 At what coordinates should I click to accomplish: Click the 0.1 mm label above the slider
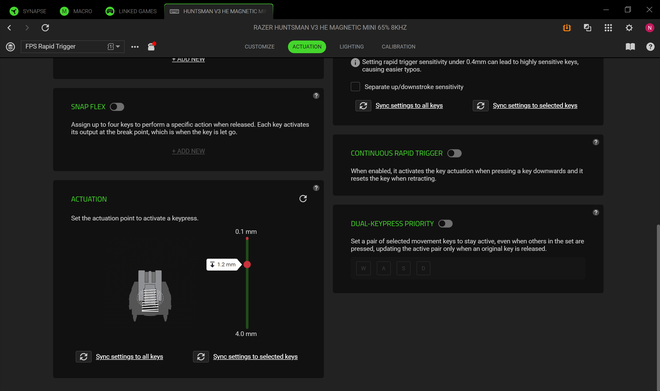pos(246,231)
